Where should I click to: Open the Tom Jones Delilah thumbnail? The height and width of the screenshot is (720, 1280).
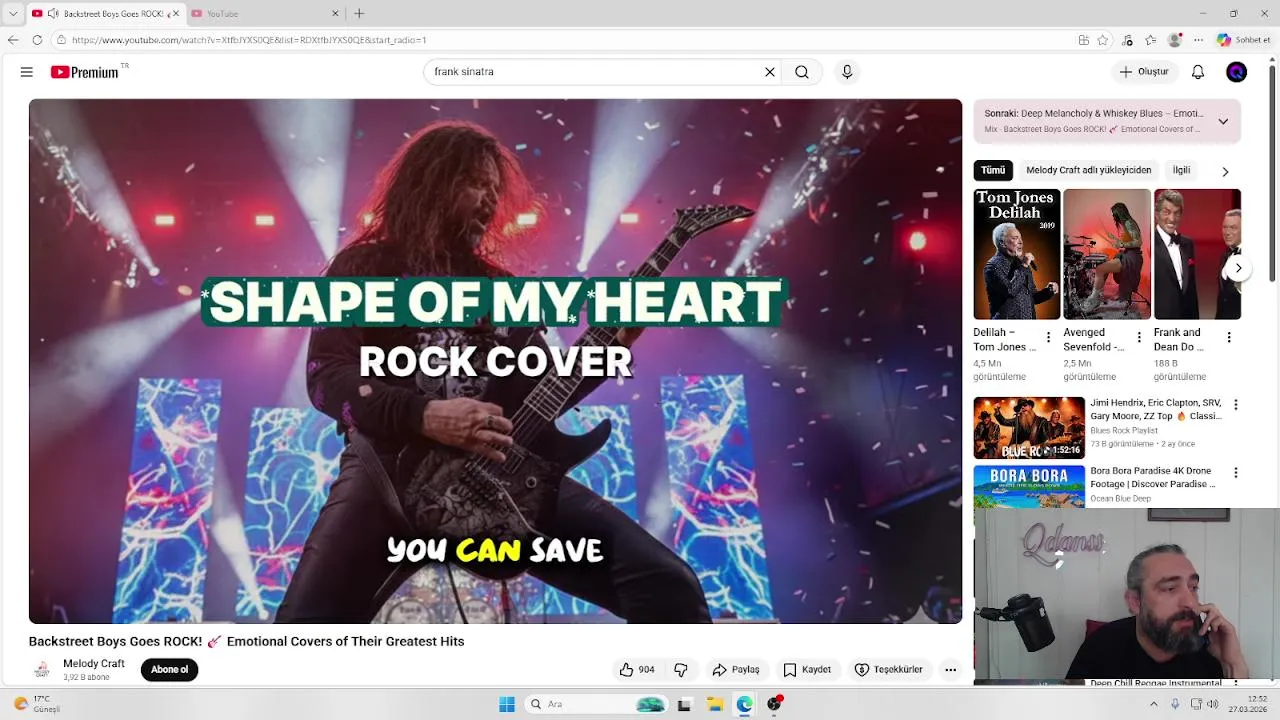point(1016,254)
